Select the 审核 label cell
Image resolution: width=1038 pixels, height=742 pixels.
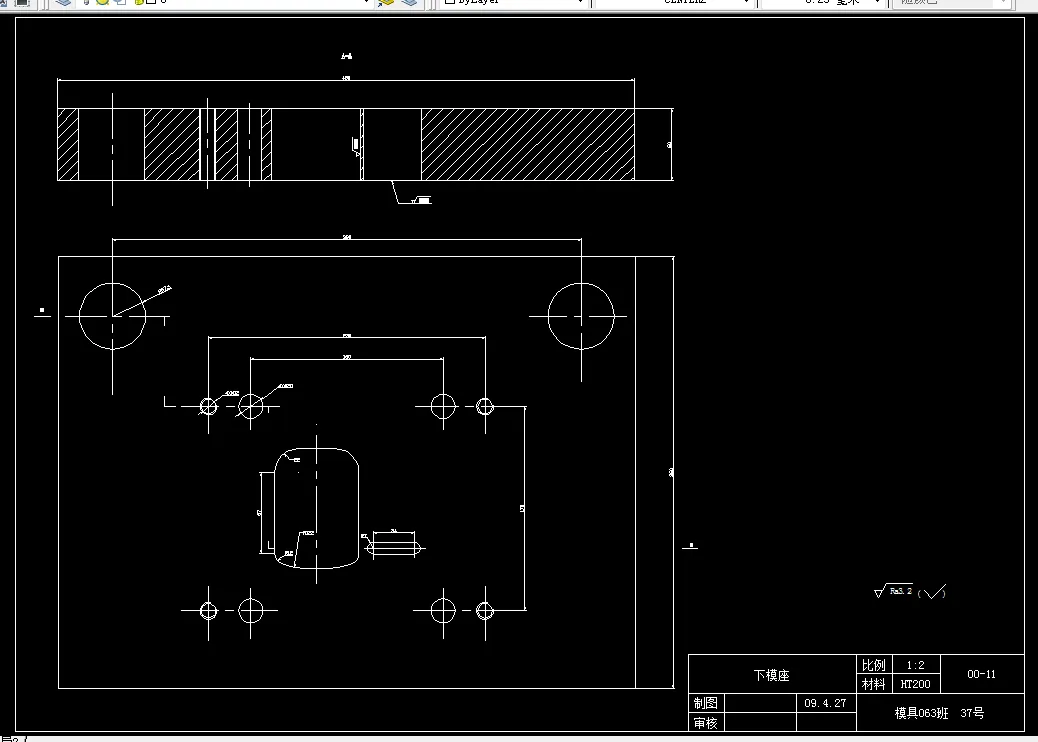[706, 723]
